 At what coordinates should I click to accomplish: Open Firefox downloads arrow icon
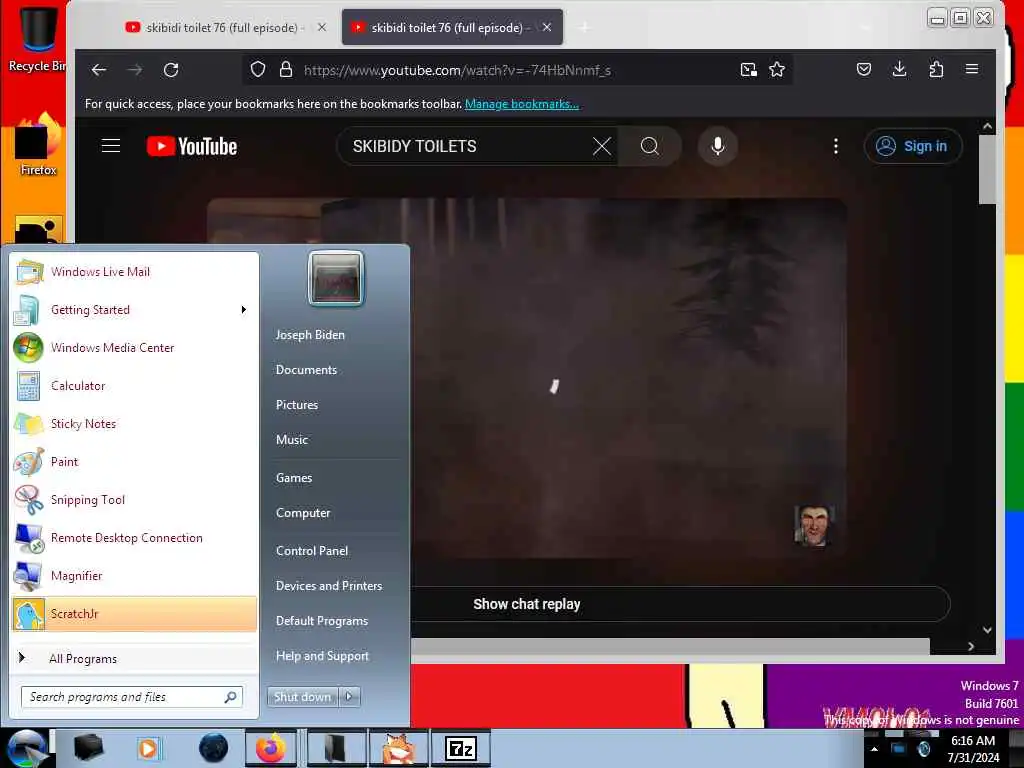tap(899, 69)
